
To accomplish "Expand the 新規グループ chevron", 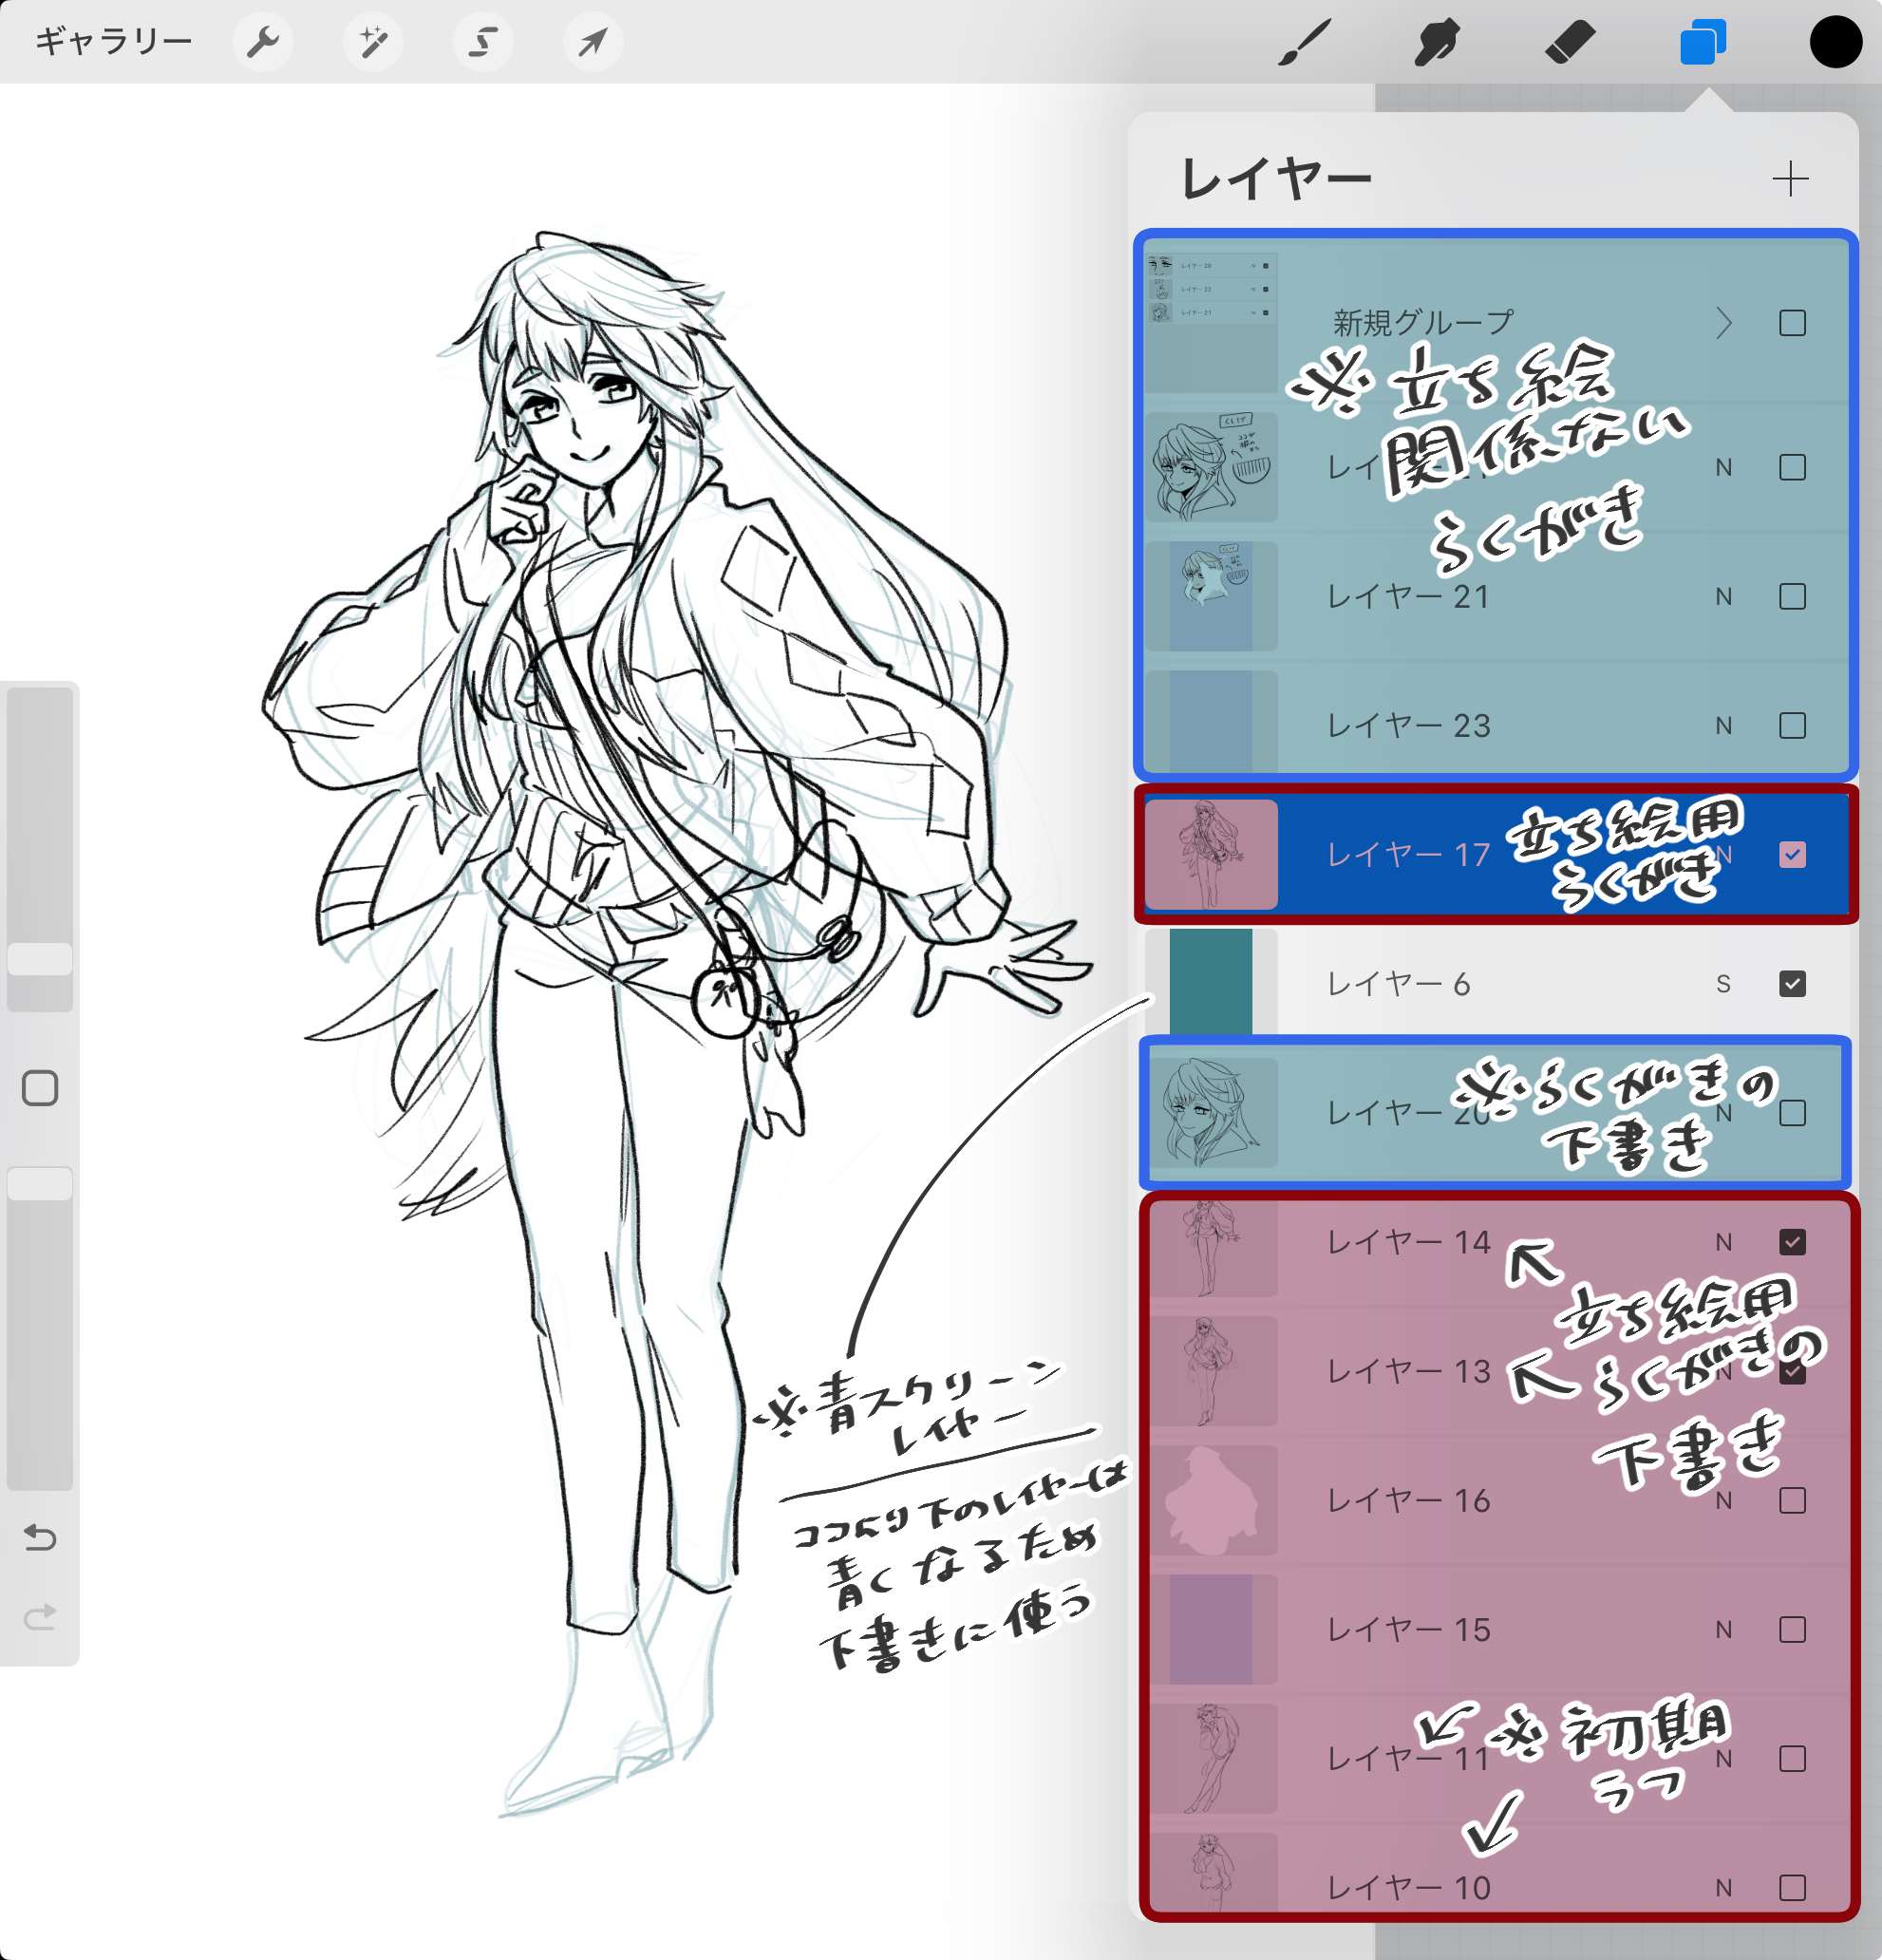I will click(1723, 323).
